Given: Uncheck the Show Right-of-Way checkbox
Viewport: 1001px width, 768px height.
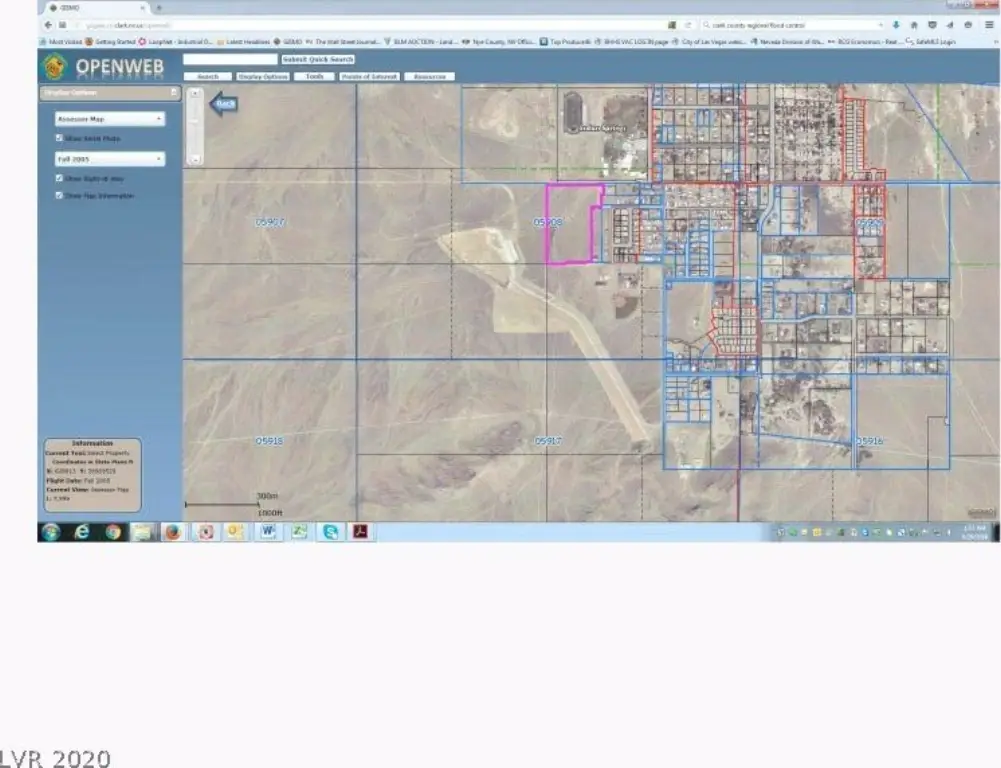Looking at the screenshot, I should pyautogui.click(x=59, y=178).
